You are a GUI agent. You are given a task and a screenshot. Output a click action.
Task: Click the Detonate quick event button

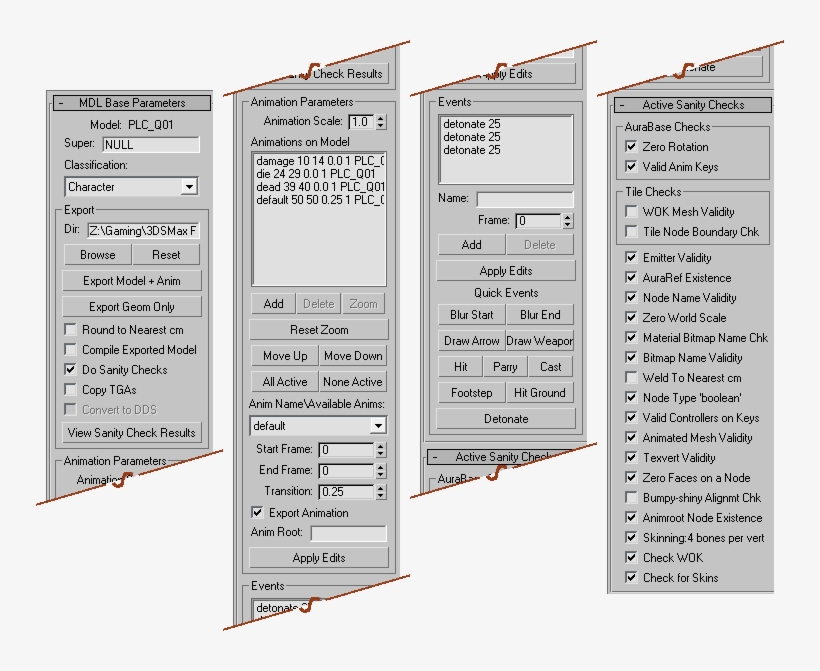(x=505, y=419)
